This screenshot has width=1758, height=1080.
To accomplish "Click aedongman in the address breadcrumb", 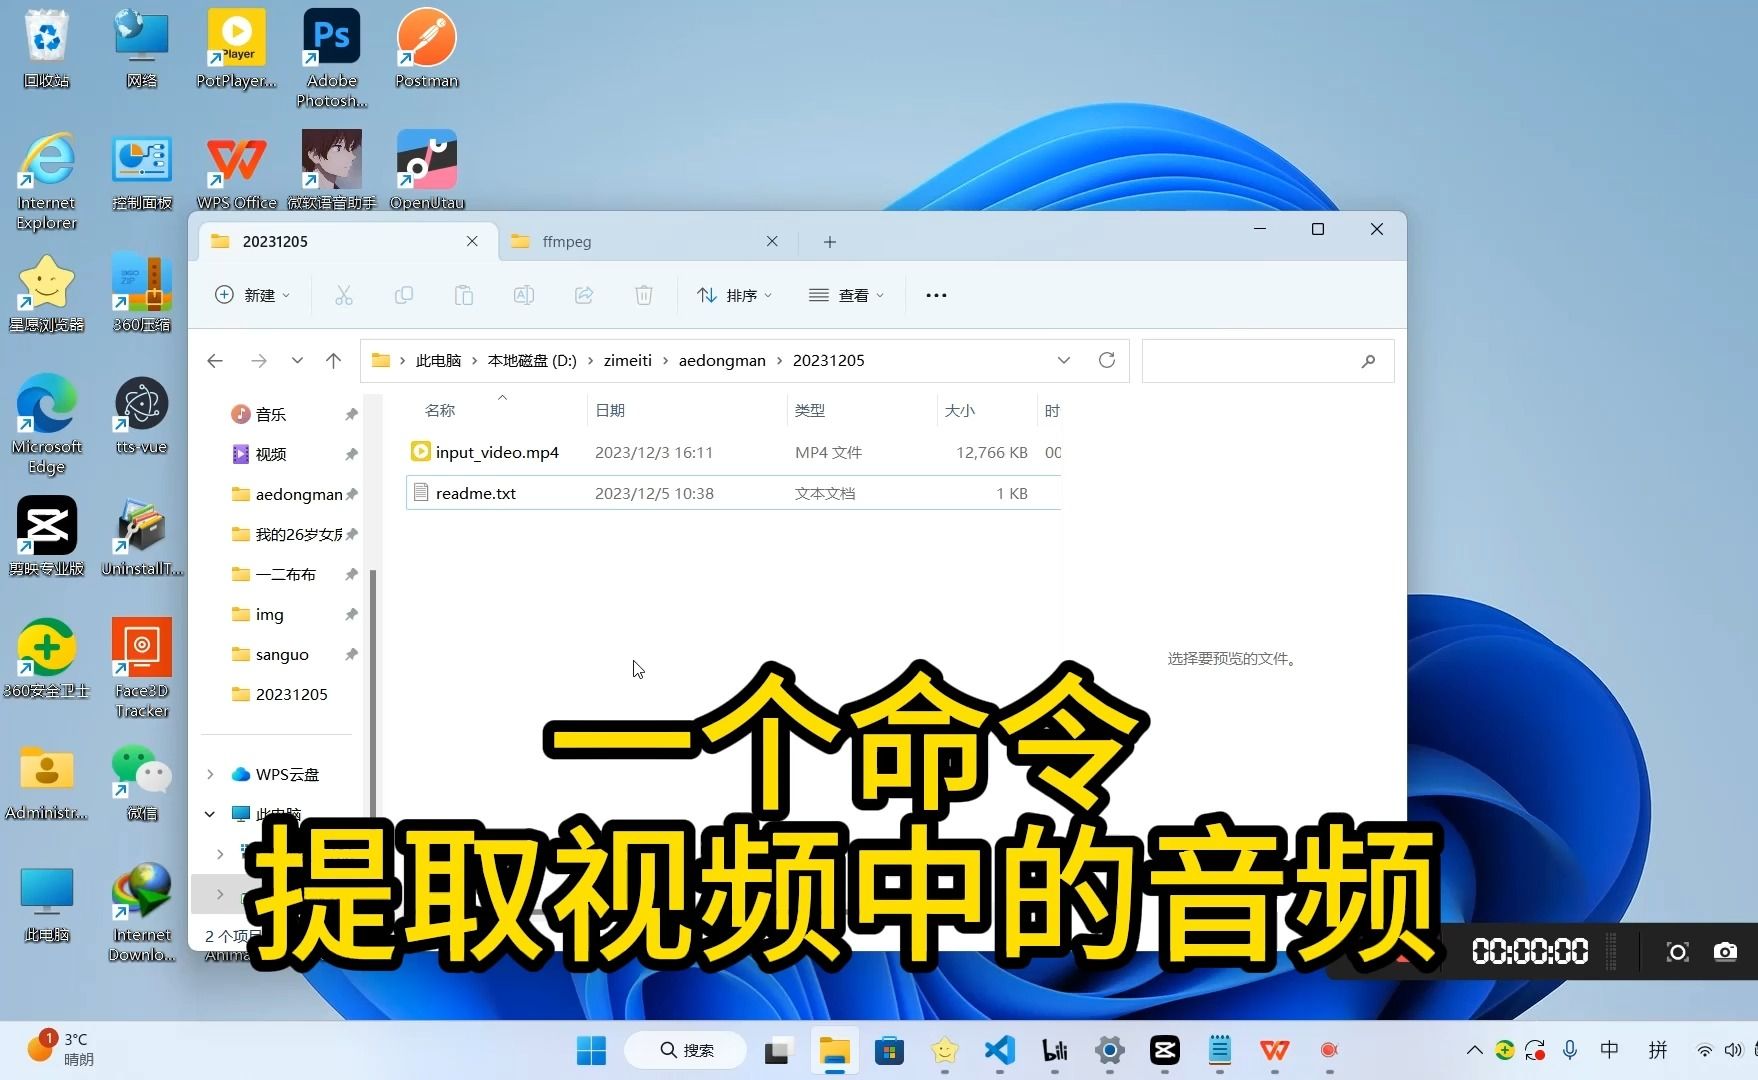I will click(722, 361).
